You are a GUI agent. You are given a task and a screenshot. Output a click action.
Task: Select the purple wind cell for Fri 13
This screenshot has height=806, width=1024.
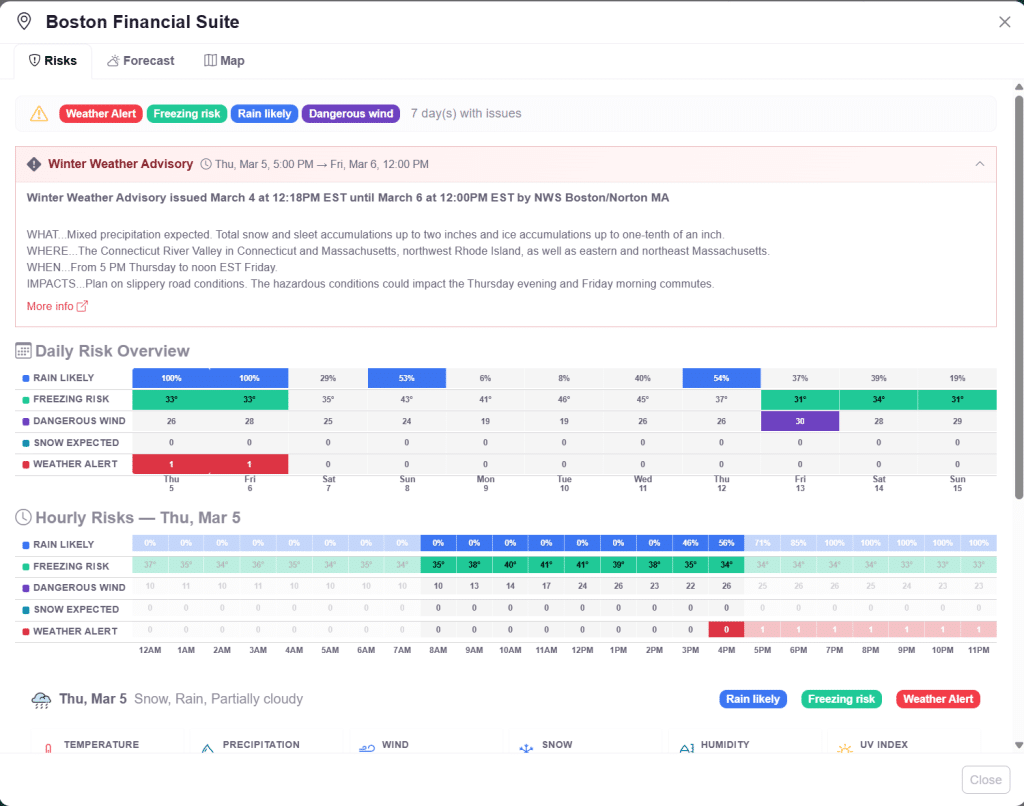(799, 421)
